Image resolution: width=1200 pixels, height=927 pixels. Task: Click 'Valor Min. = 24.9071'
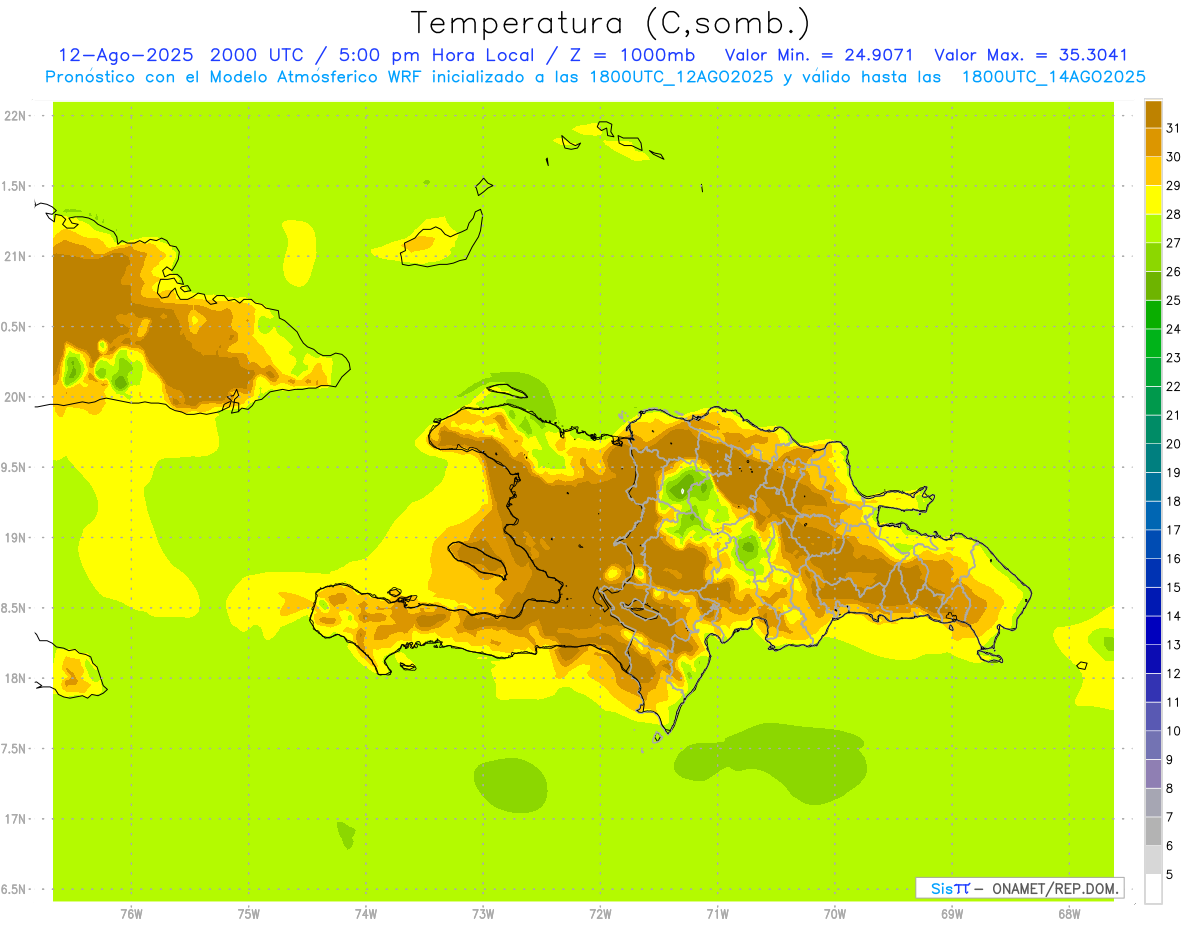click(x=819, y=55)
